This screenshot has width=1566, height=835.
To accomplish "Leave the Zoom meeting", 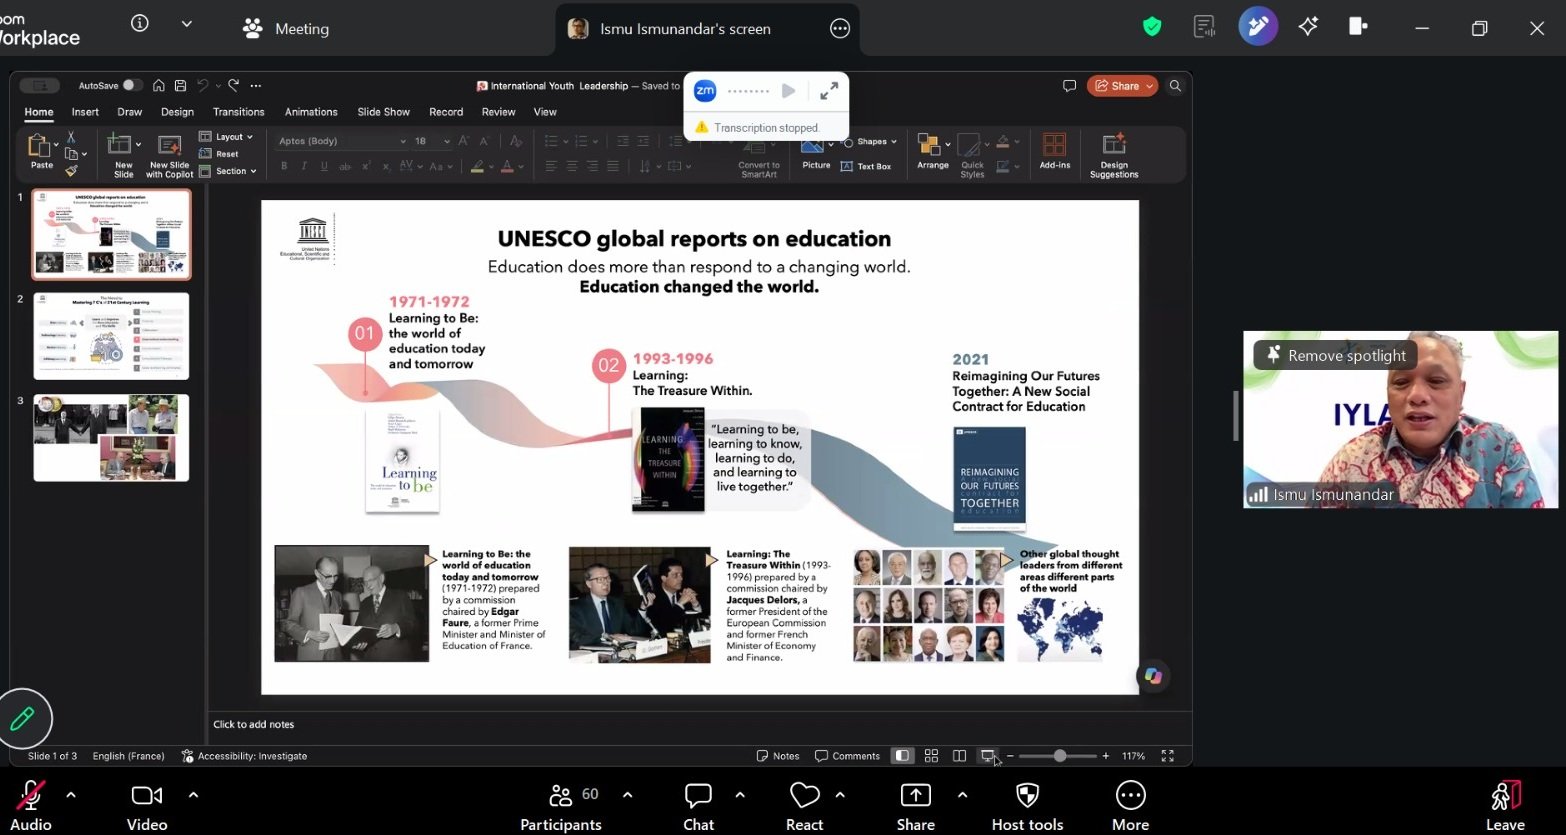I will [1505, 807].
